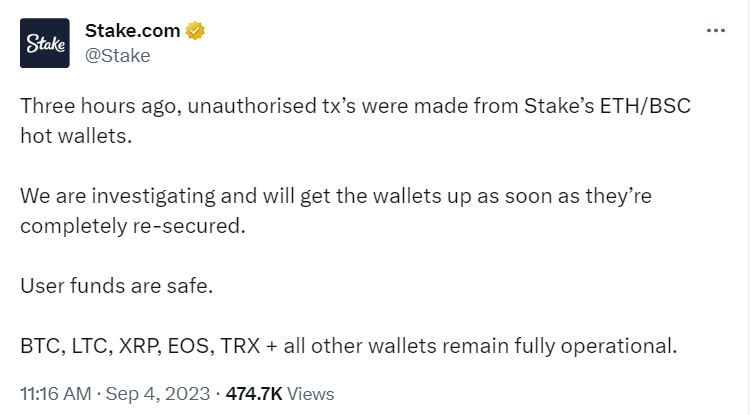This screenshot has width=750, height=415.
Task: Open the Stake profile avatar logo
Action: [x=44, y=43]
